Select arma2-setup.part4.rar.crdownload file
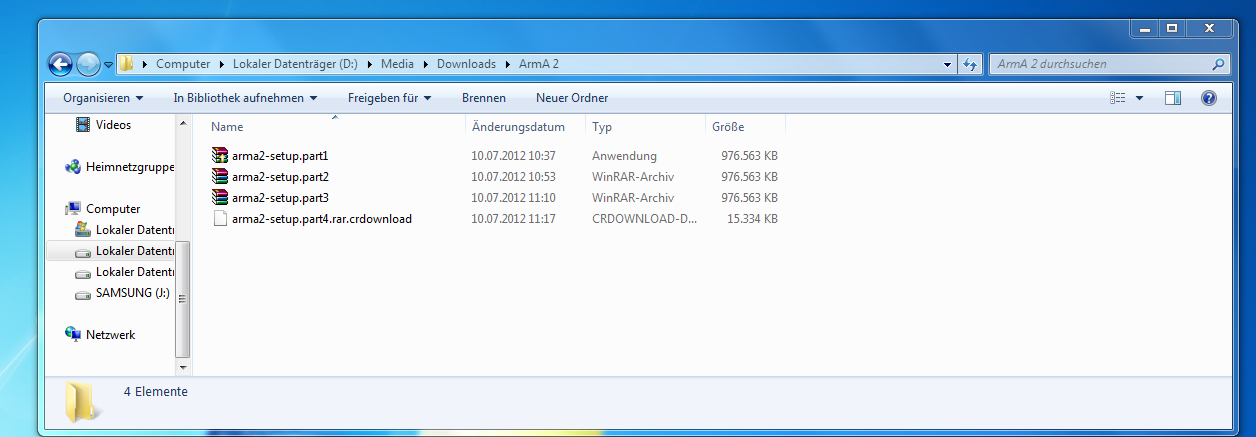 [x=322, y=219]
